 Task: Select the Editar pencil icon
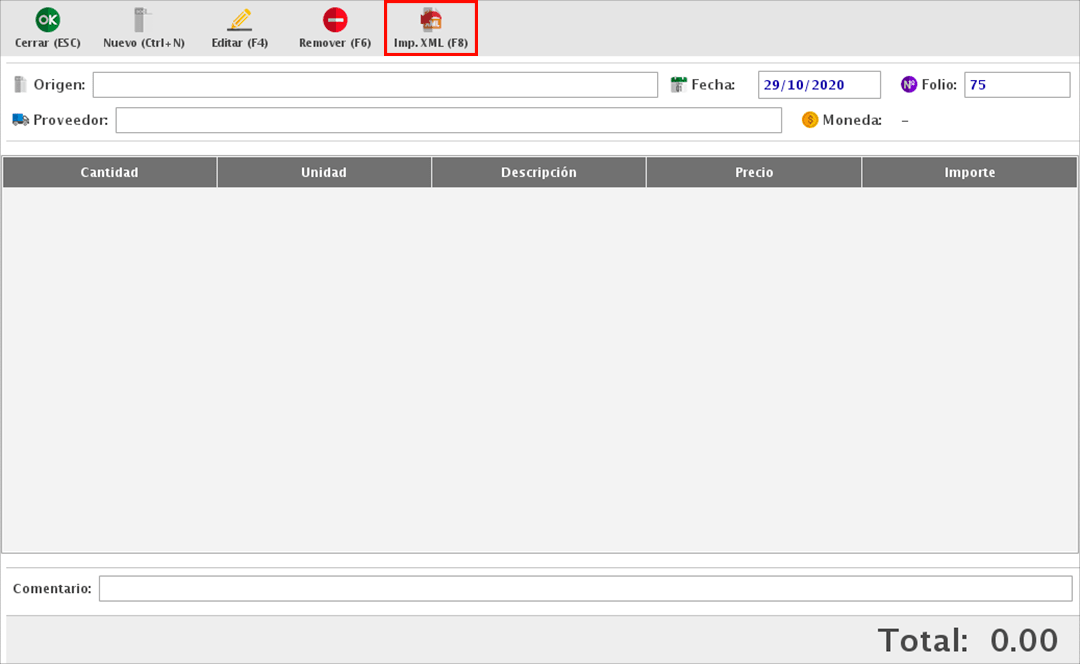(239, 20)
